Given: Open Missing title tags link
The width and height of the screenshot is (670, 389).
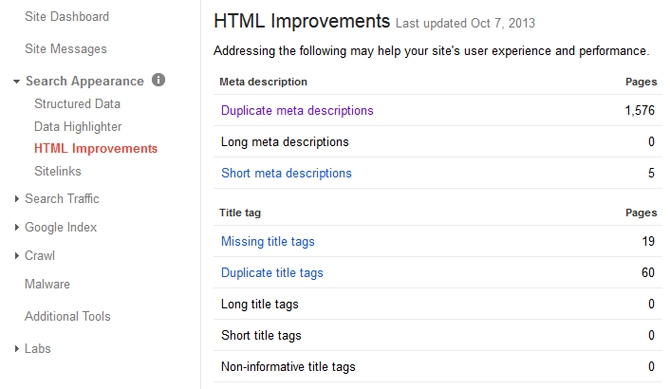Looking at the screenshot, I should point(267,242).
